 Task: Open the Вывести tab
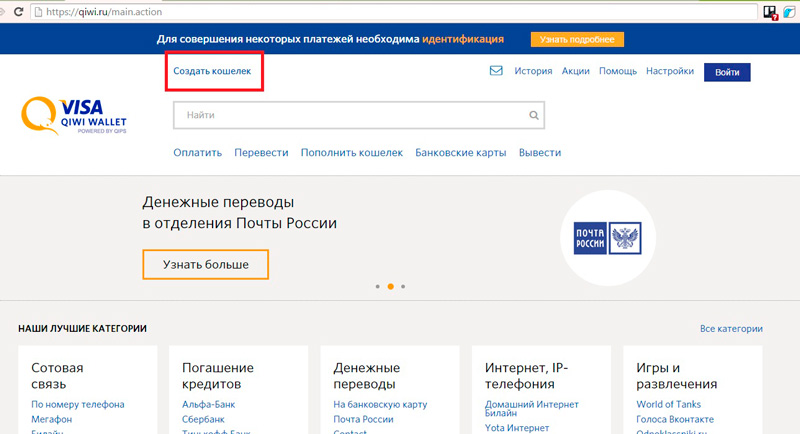(x=540, y=152)
